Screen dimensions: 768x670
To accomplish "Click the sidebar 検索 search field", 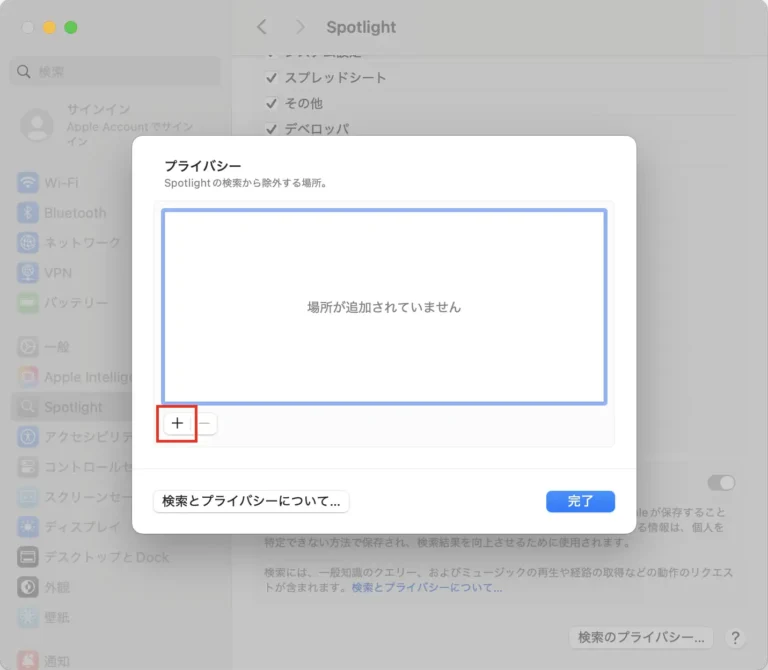I will point(115,72).
